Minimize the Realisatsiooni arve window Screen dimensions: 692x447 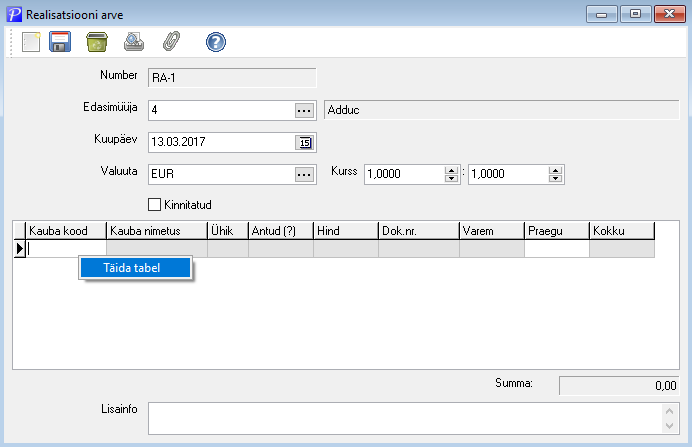click(602, 15)
